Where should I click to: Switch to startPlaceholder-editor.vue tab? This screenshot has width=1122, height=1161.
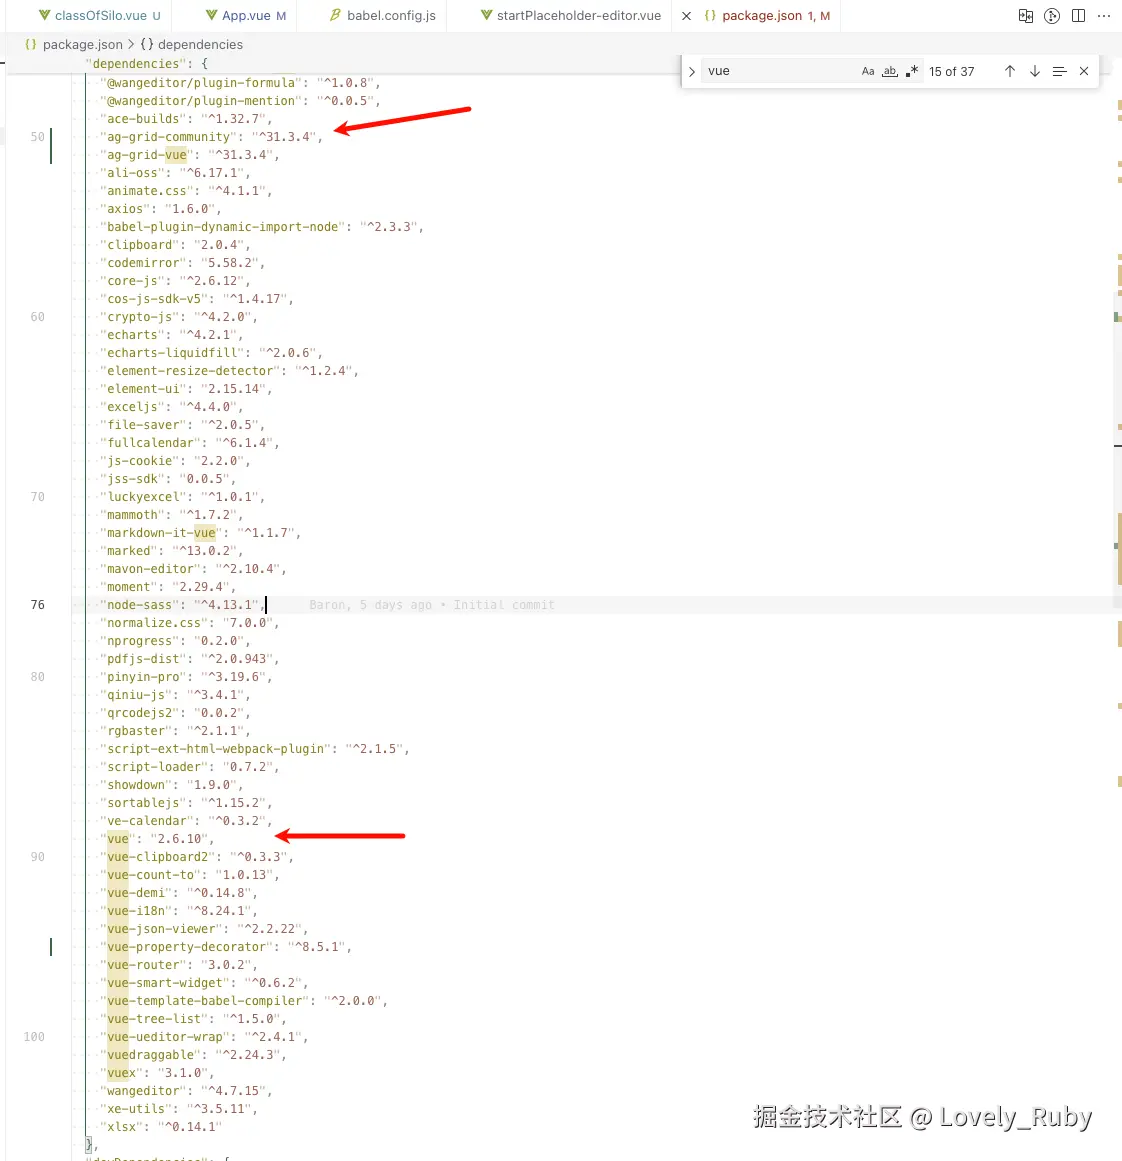click(x=570, y=16)
